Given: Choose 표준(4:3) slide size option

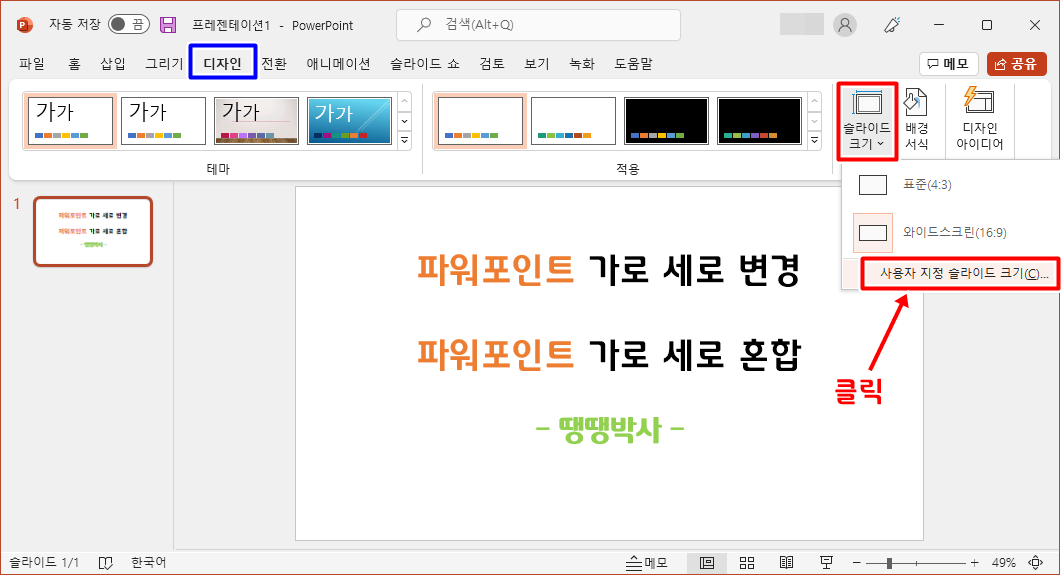Looking at the screenshot, I should tap(949, 184).
